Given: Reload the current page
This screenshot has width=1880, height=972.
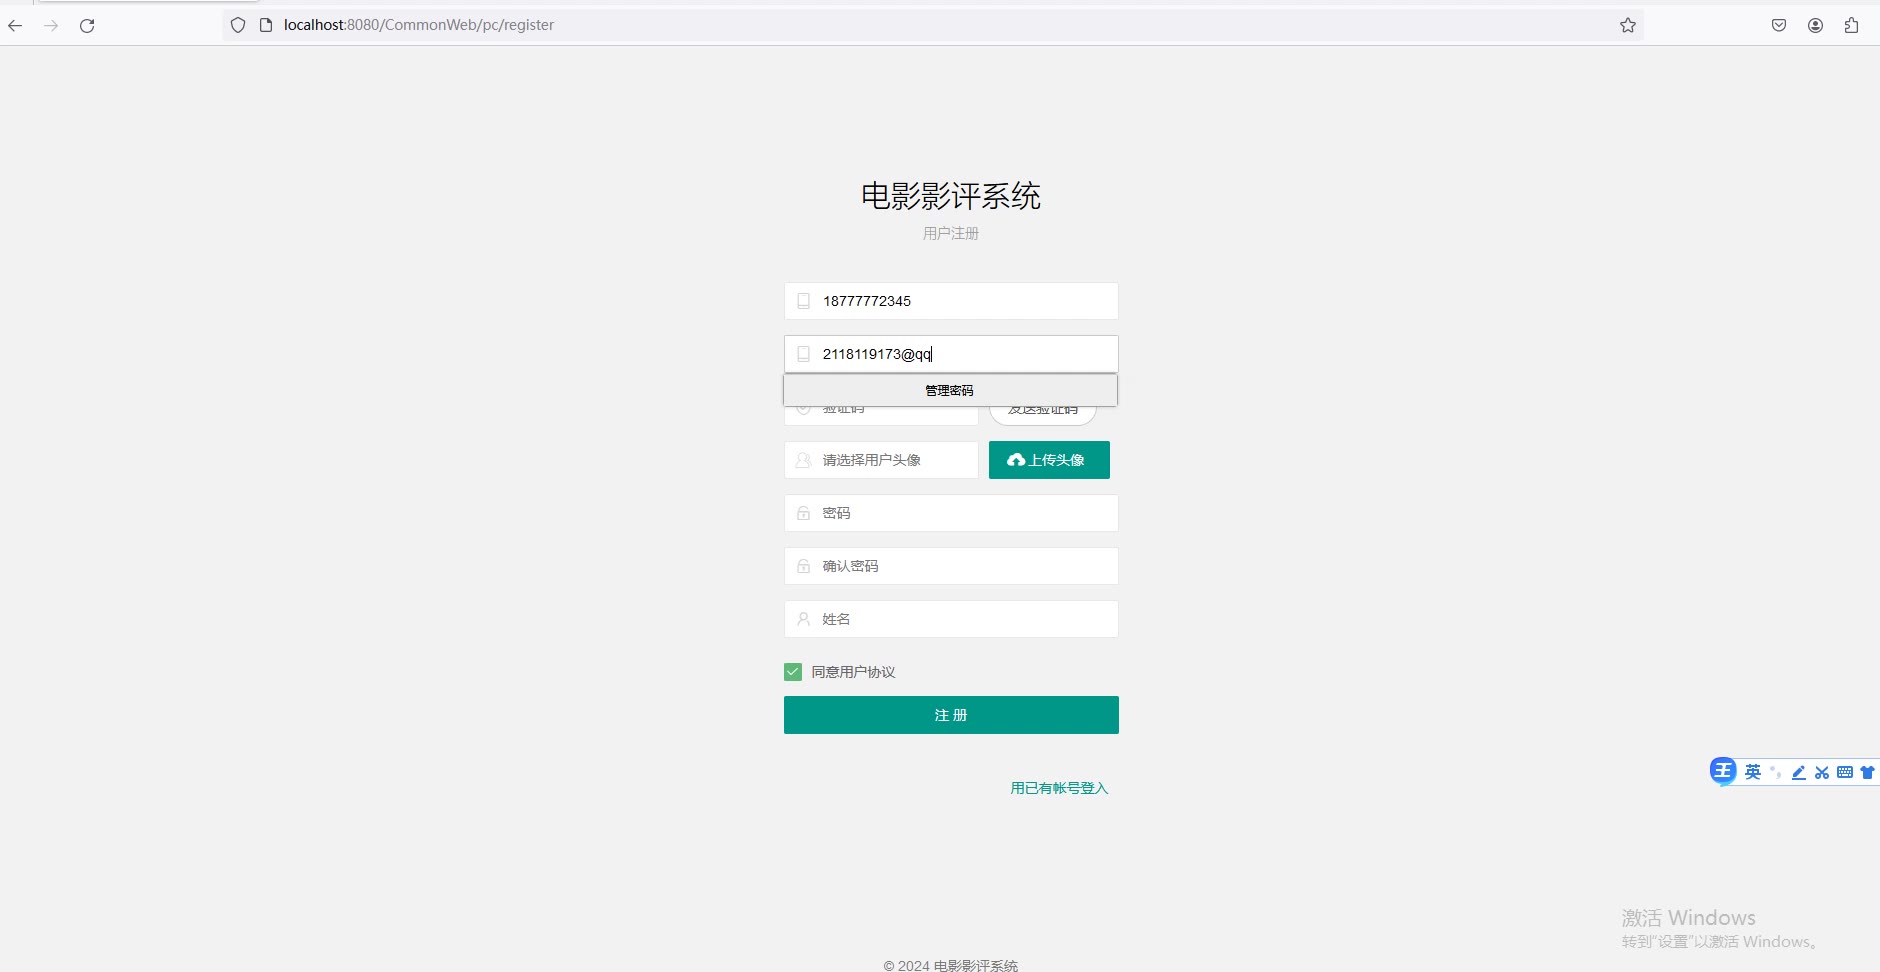Looking at the screenshot, I should pos(87,25).
